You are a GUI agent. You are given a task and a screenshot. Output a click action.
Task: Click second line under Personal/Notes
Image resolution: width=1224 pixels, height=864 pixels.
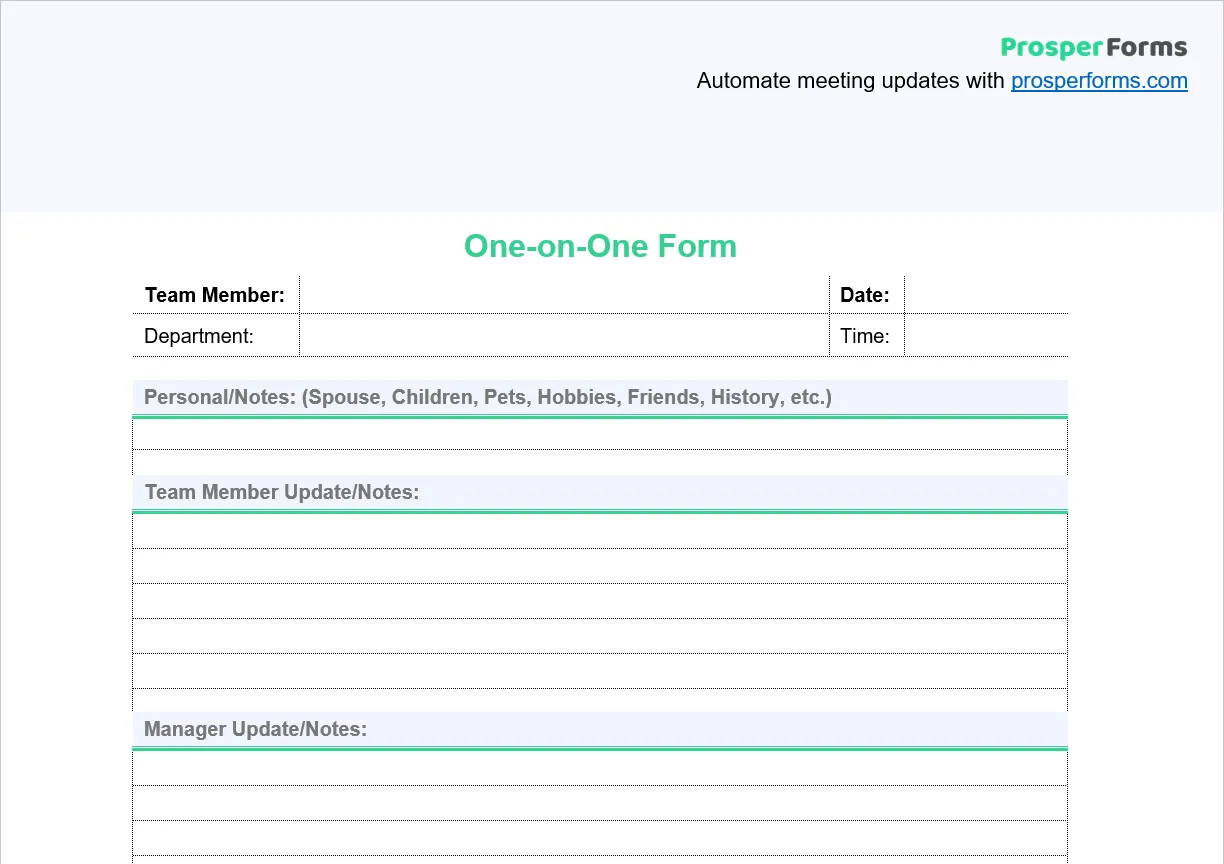tap(600, 463)
